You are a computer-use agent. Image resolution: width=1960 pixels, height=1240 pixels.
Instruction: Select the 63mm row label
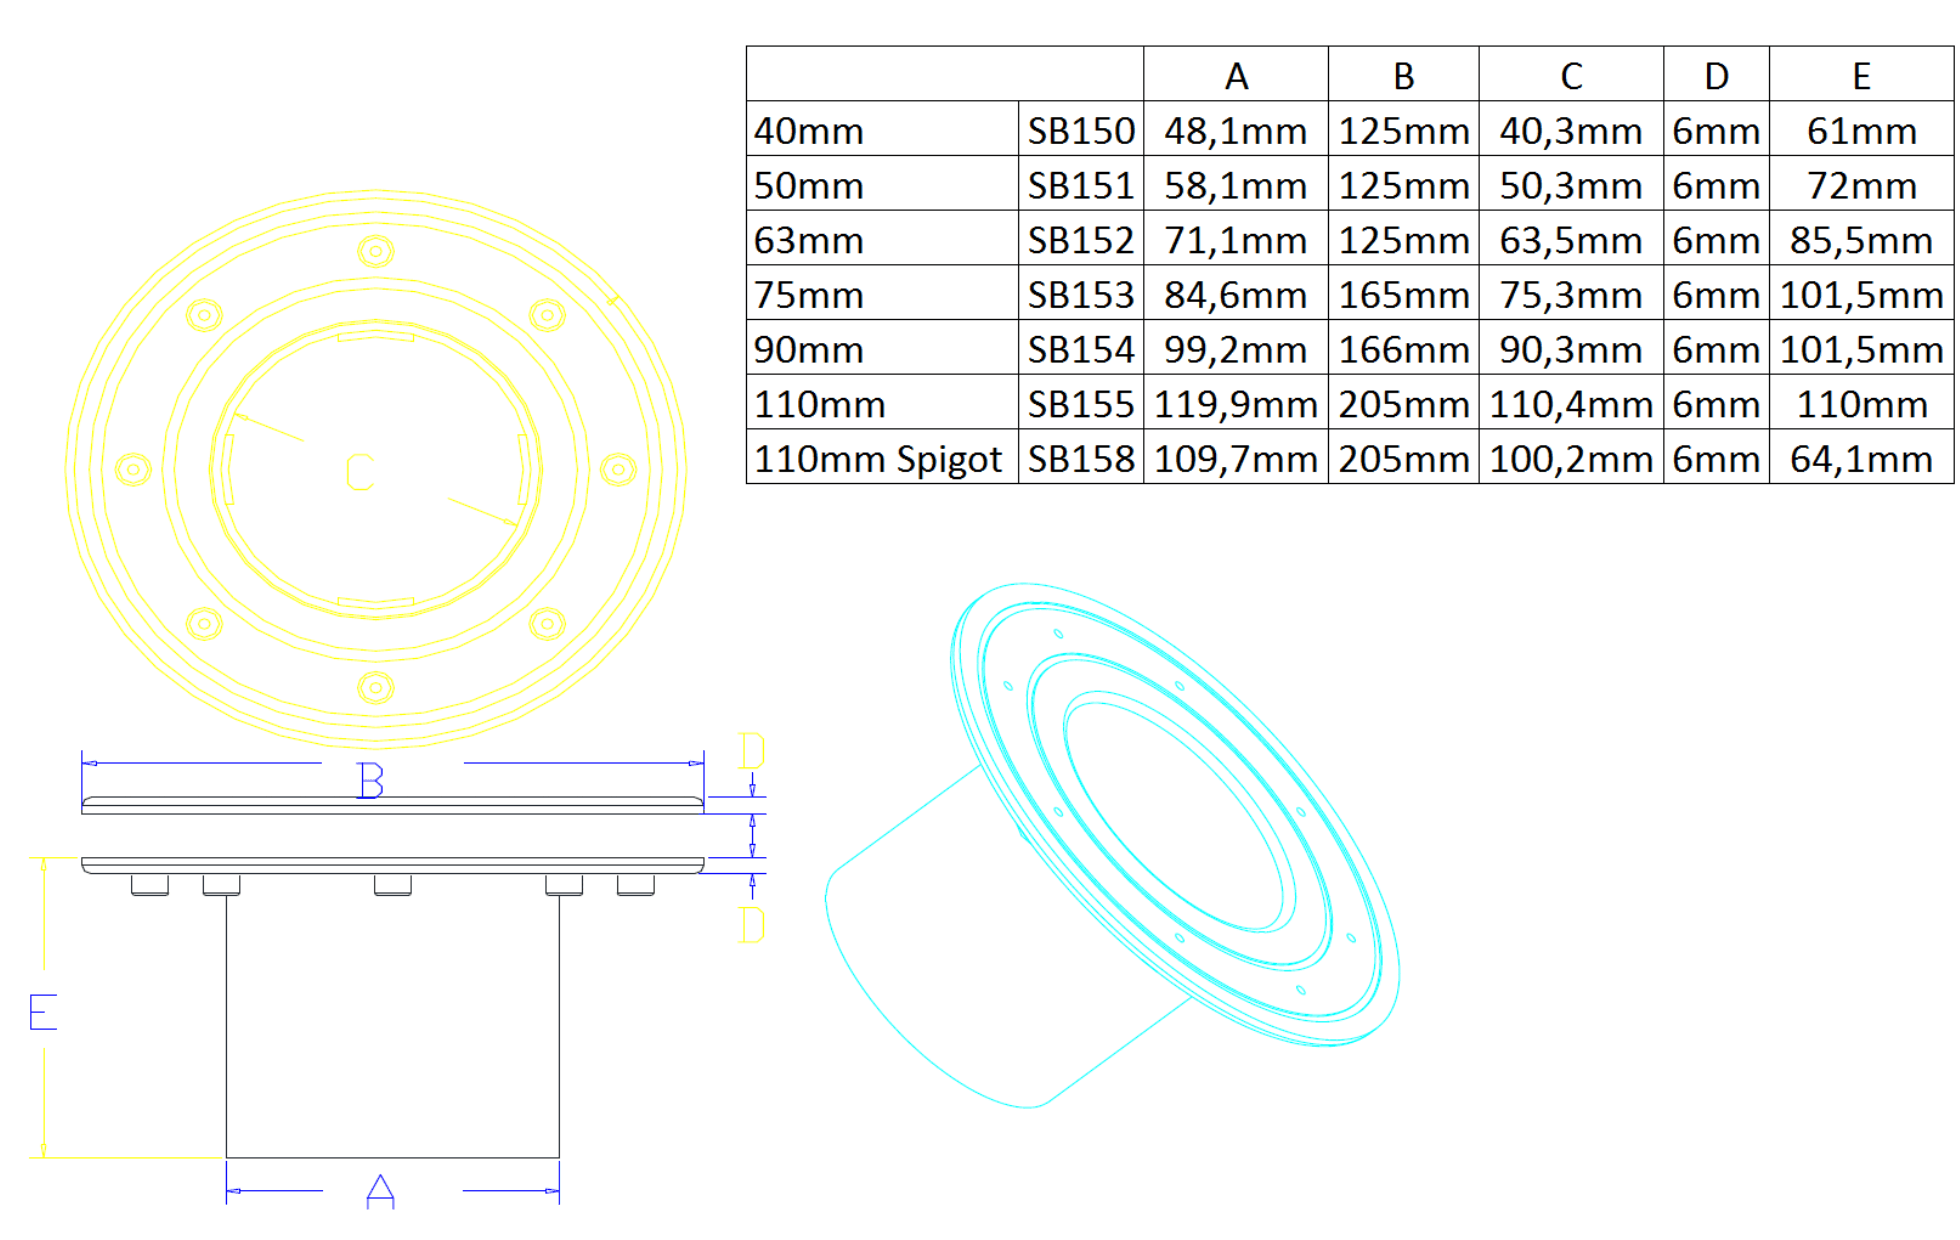882,240
